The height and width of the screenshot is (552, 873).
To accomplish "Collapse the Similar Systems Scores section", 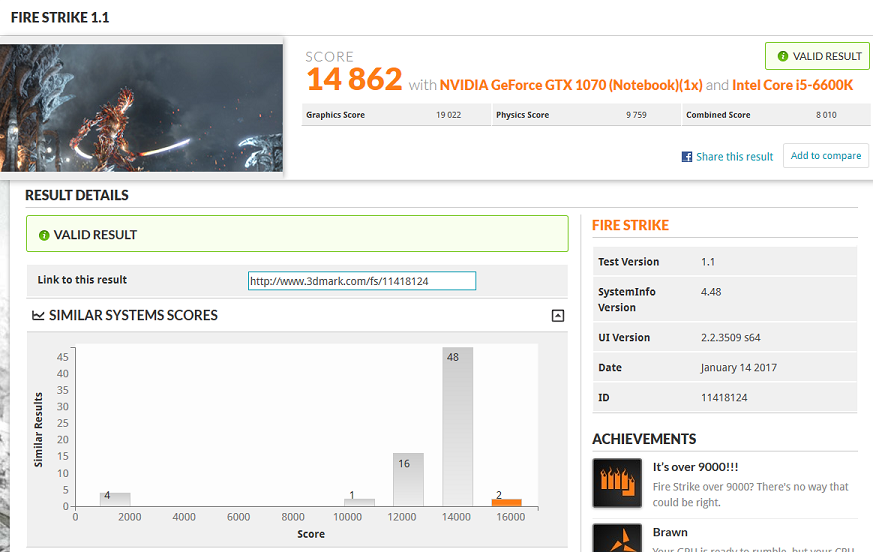I will [x=557, y=316].
